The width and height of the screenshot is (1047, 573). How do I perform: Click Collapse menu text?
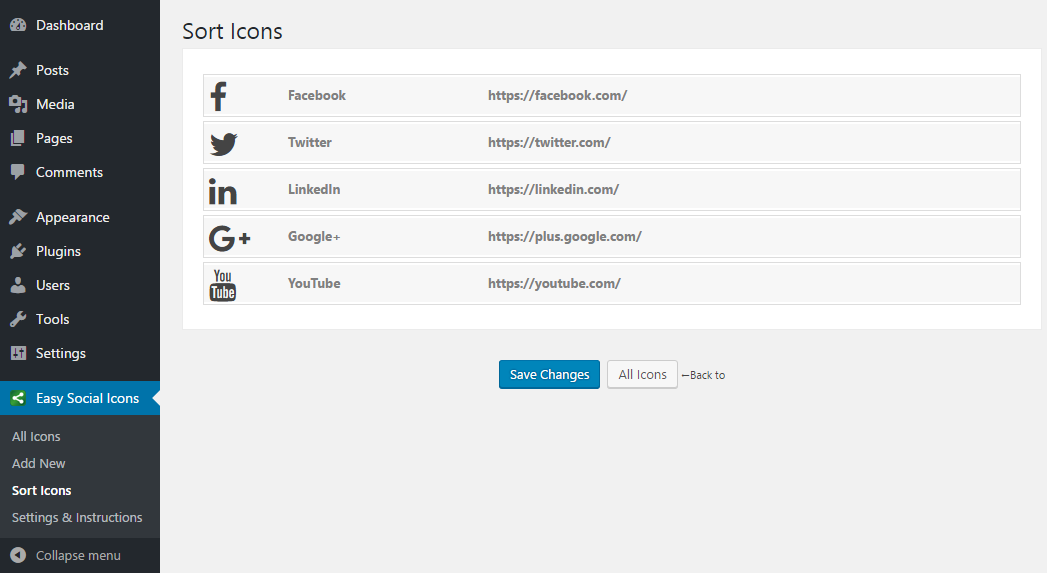point(78,555)
